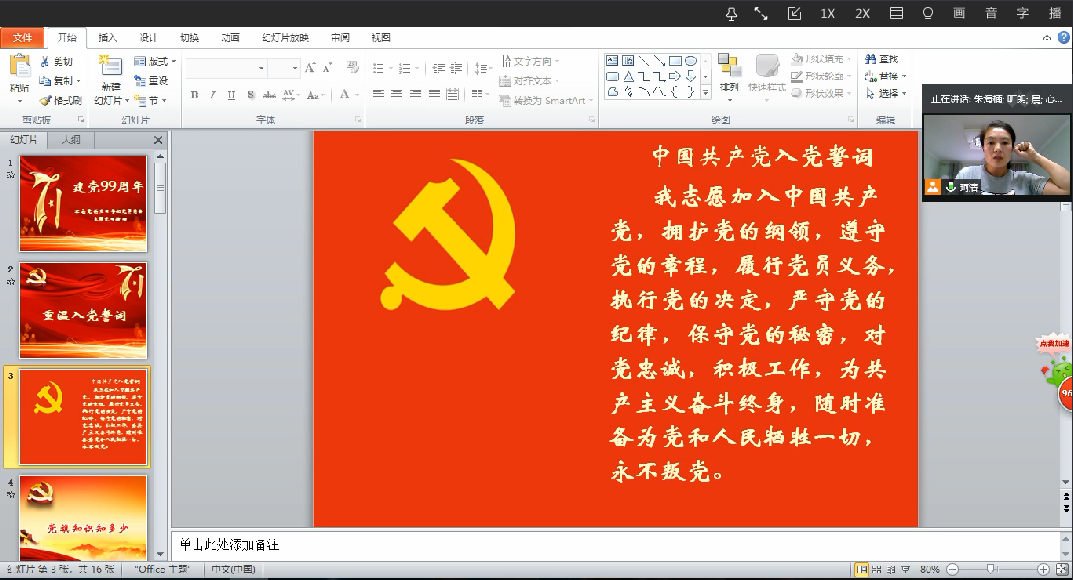
Task: Click the zoom slider in status bar
Action: pos(990,569)
